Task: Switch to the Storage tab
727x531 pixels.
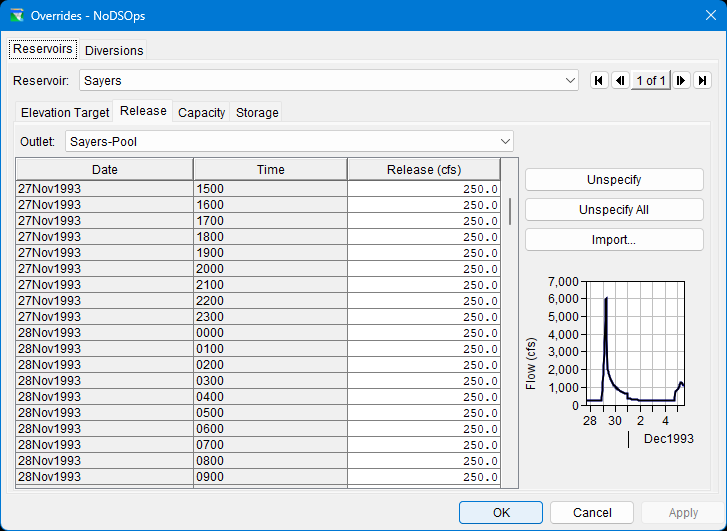Action: click(257, 112)
